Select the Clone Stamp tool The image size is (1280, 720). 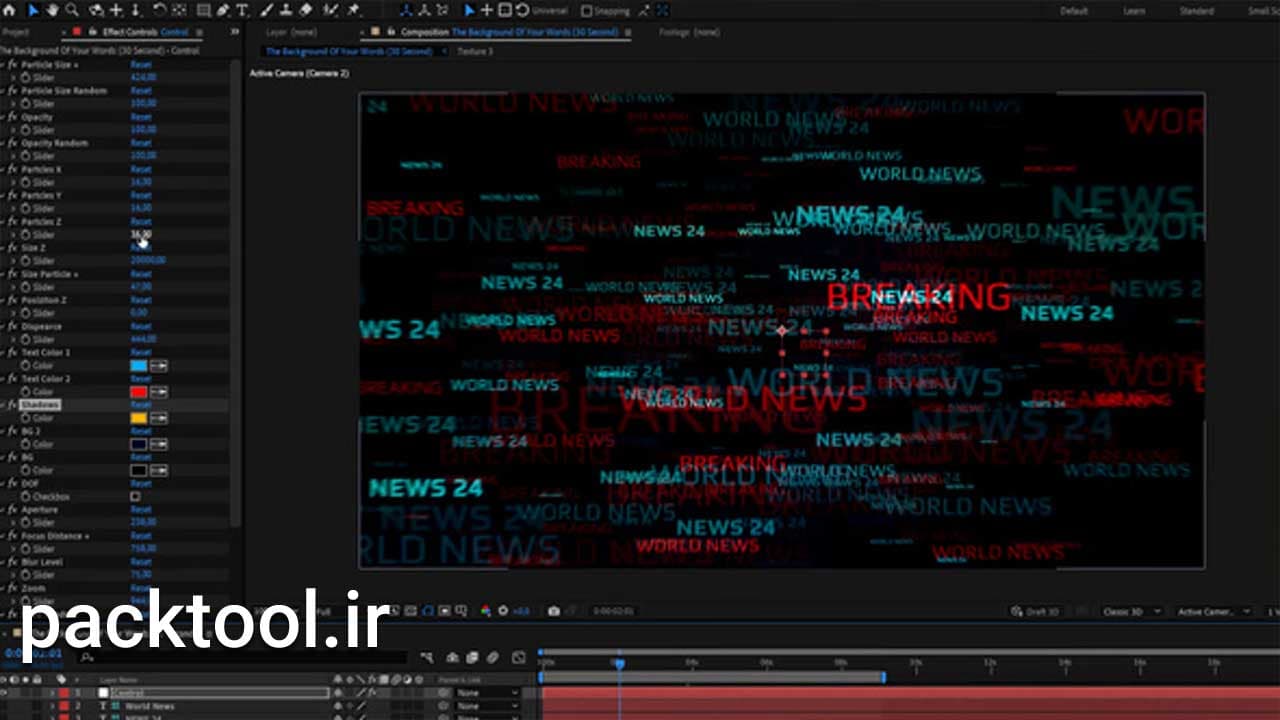click(x=287, y=10)
